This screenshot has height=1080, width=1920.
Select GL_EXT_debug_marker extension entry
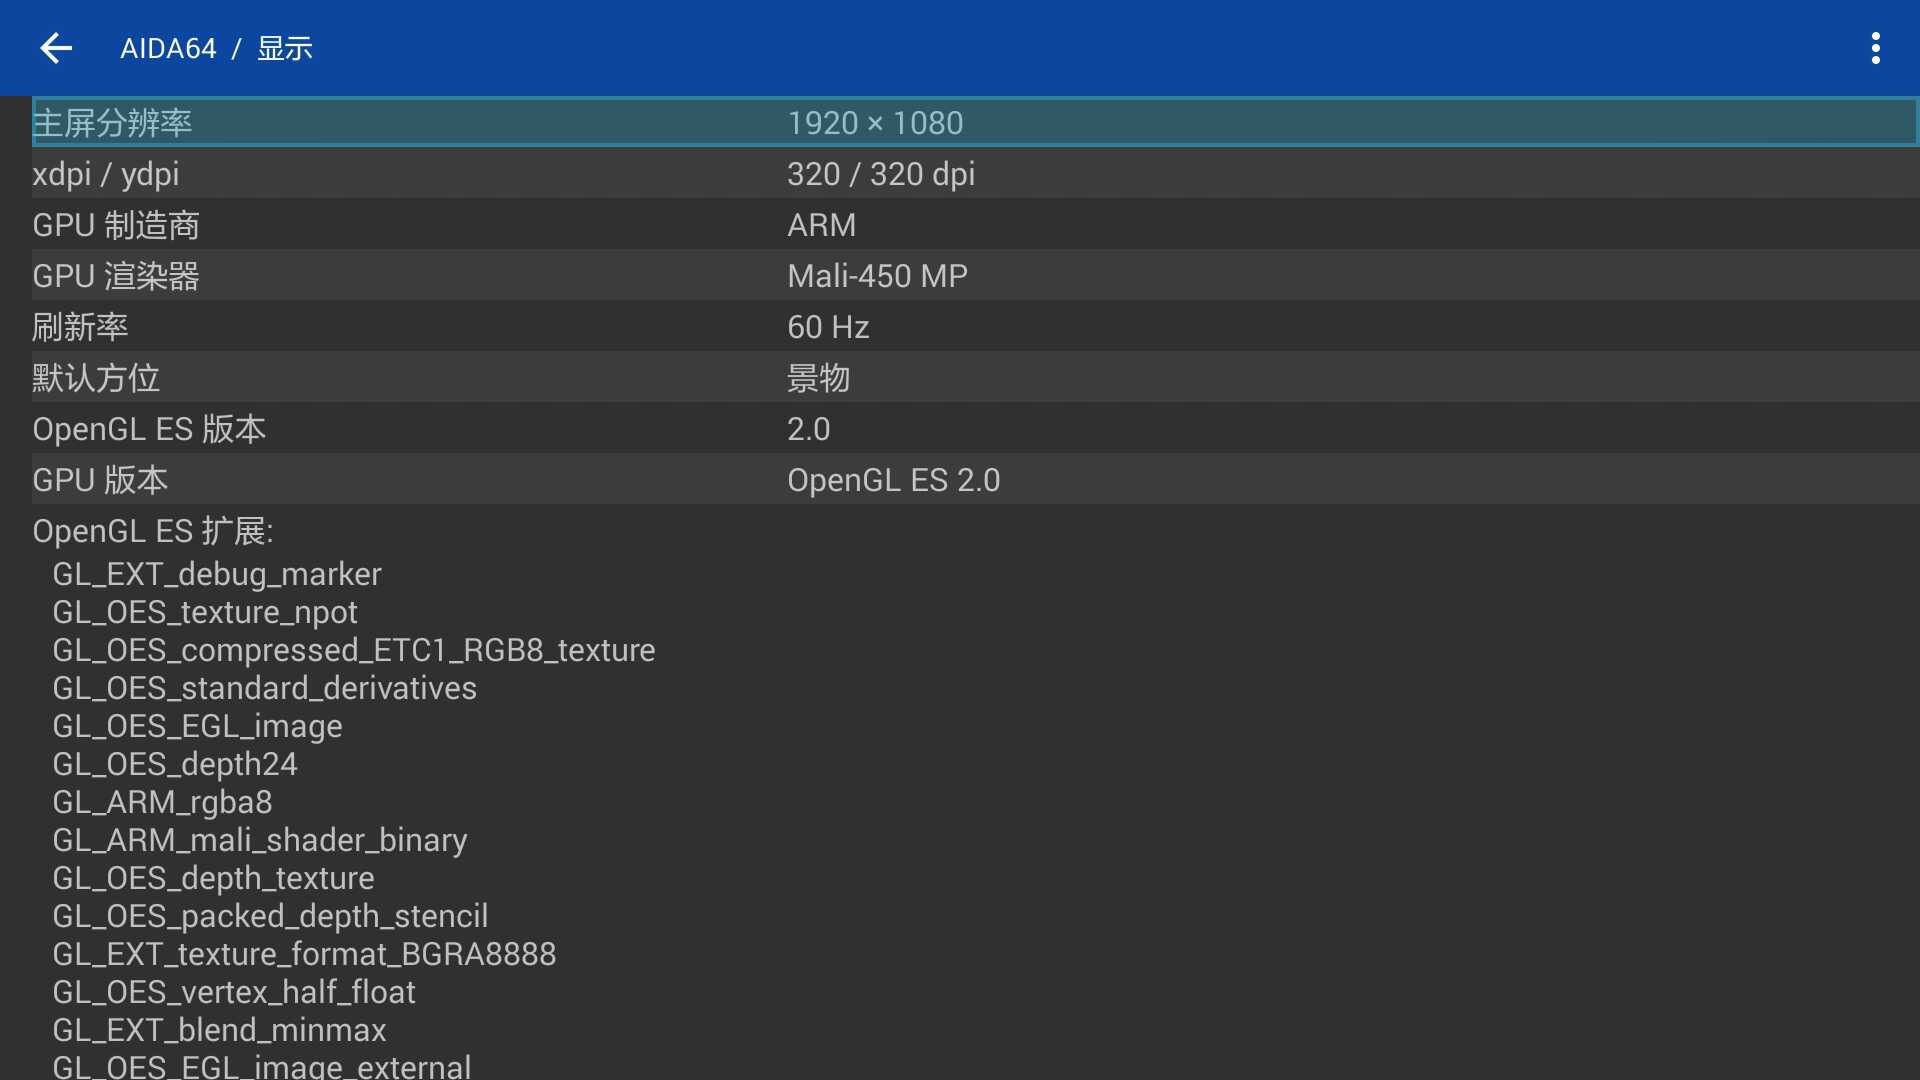[217, 574]
